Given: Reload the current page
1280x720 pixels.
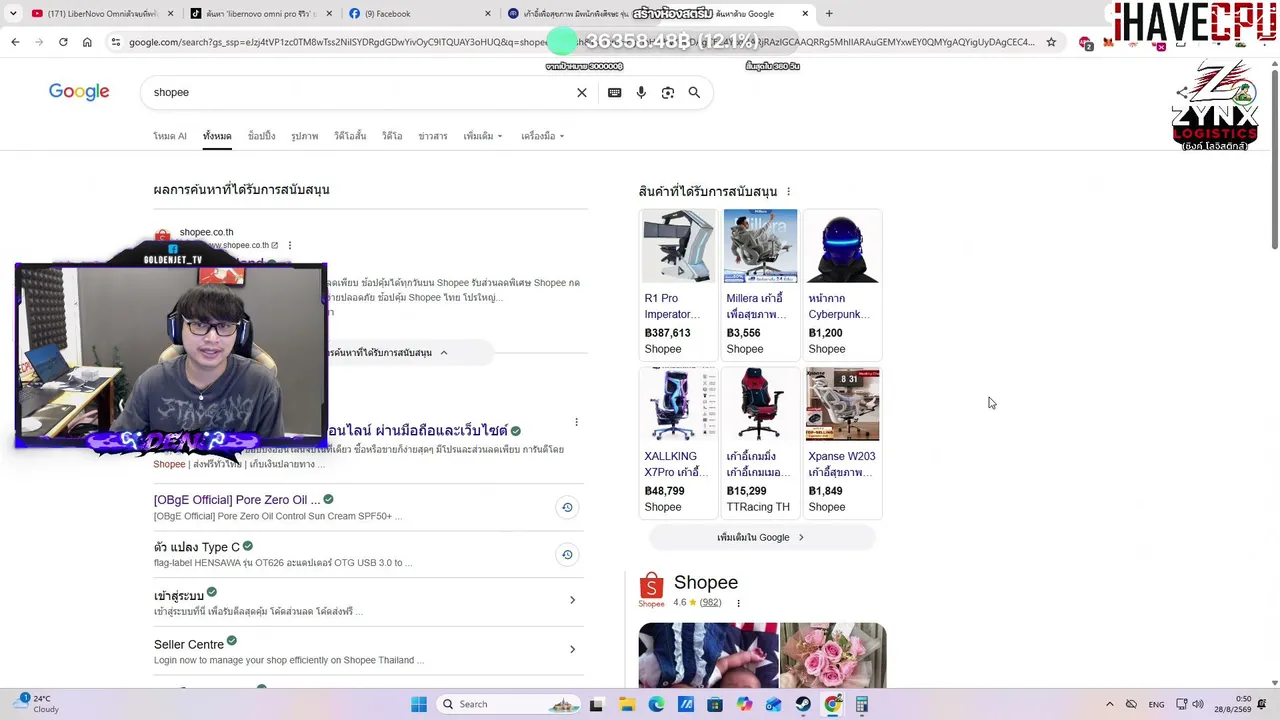Looking at the screenshot, I should pos(63,42).
